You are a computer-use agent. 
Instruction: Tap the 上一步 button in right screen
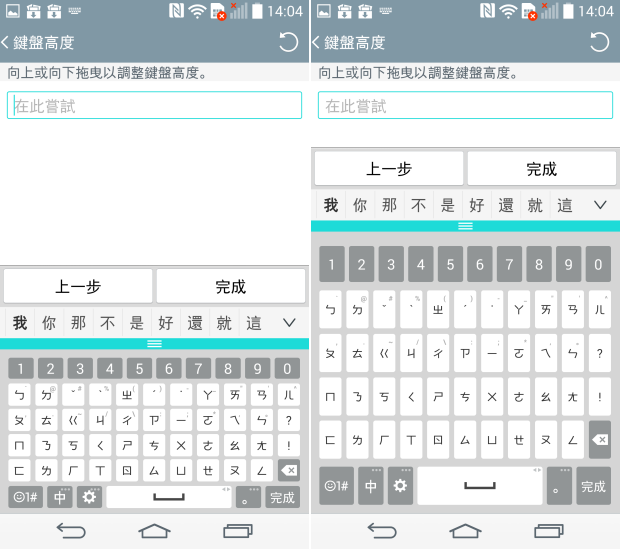point(389,169)
